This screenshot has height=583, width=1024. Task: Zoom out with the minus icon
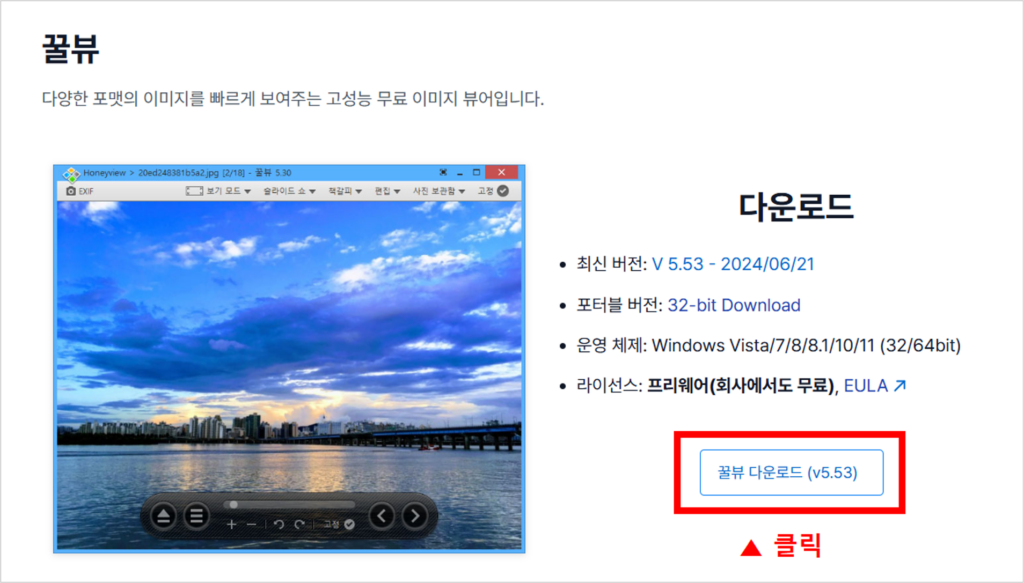click(251, 524)
